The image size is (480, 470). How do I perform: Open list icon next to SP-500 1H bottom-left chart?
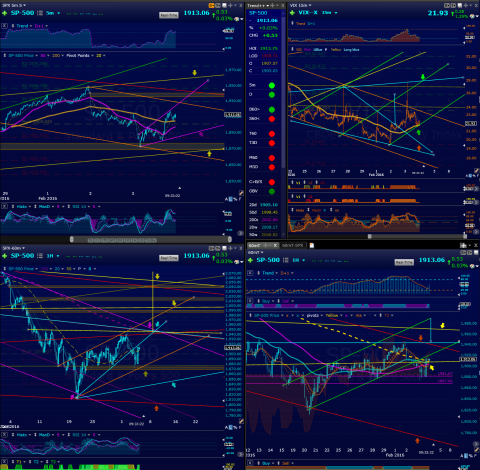[40, 256]
